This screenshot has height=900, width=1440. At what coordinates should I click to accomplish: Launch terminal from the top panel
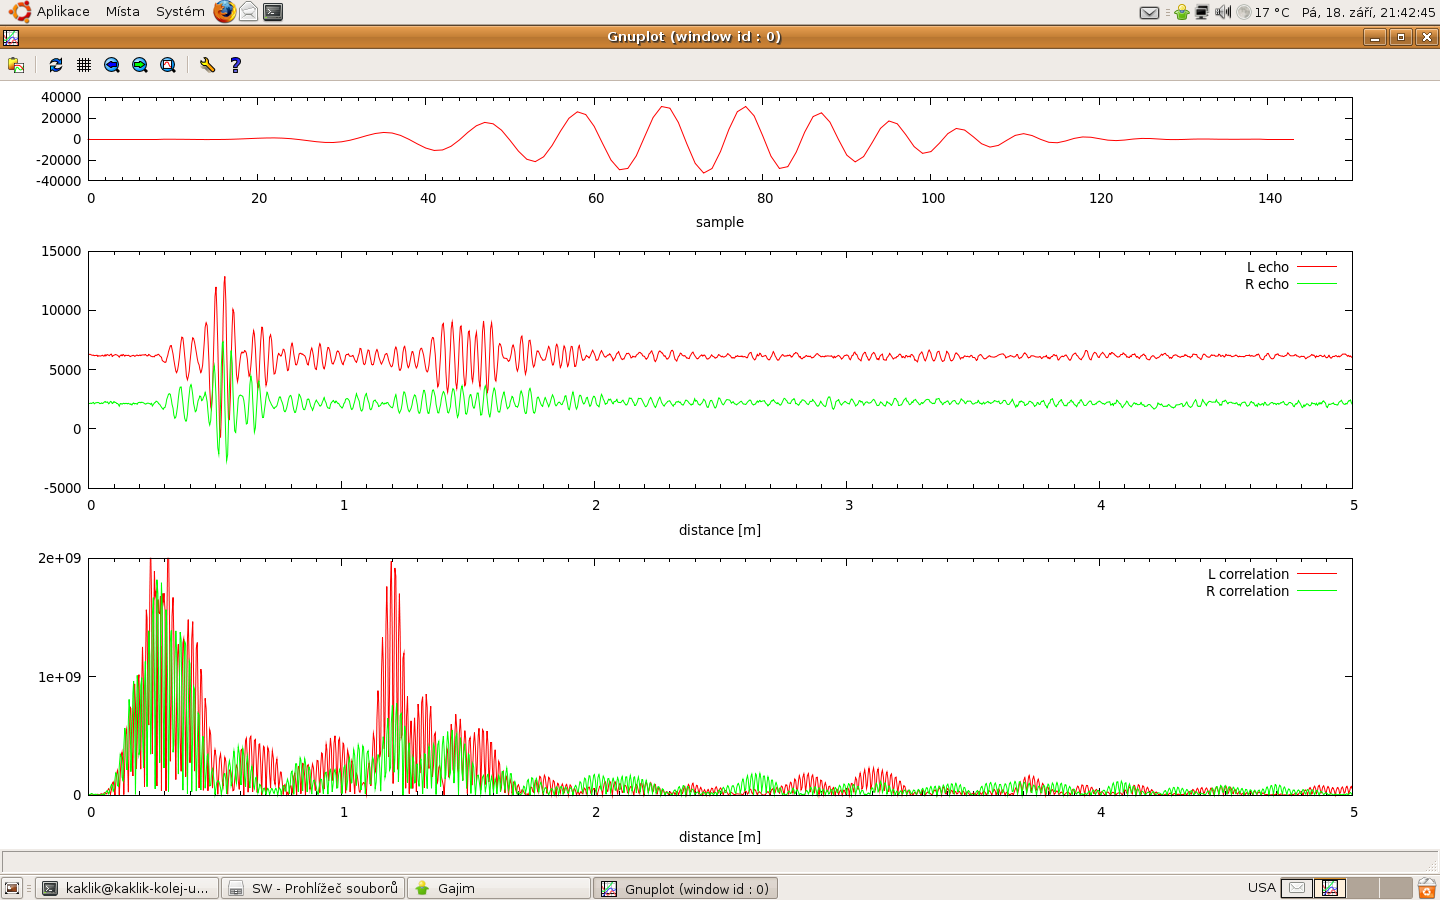click(x=273, y=12)
